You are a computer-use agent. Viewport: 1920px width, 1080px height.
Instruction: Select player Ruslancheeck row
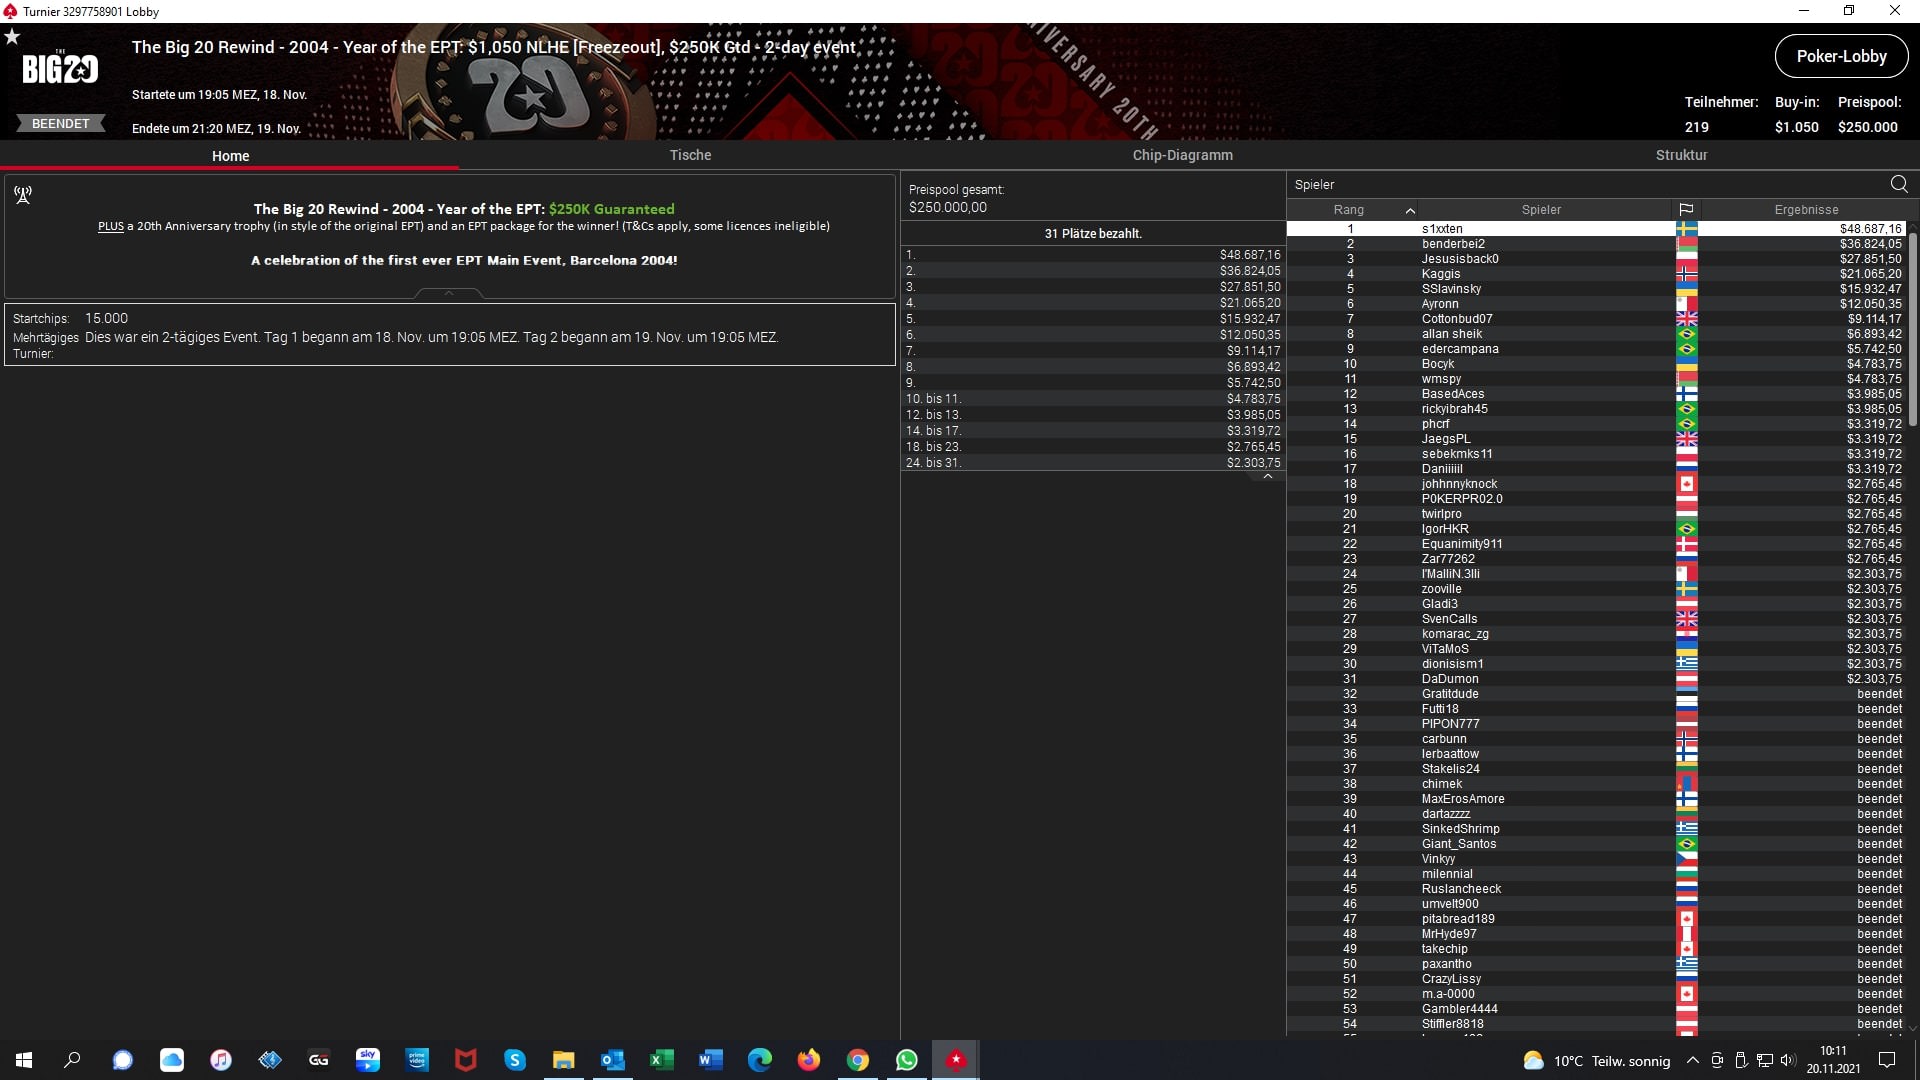click(x=1596, y=889)
